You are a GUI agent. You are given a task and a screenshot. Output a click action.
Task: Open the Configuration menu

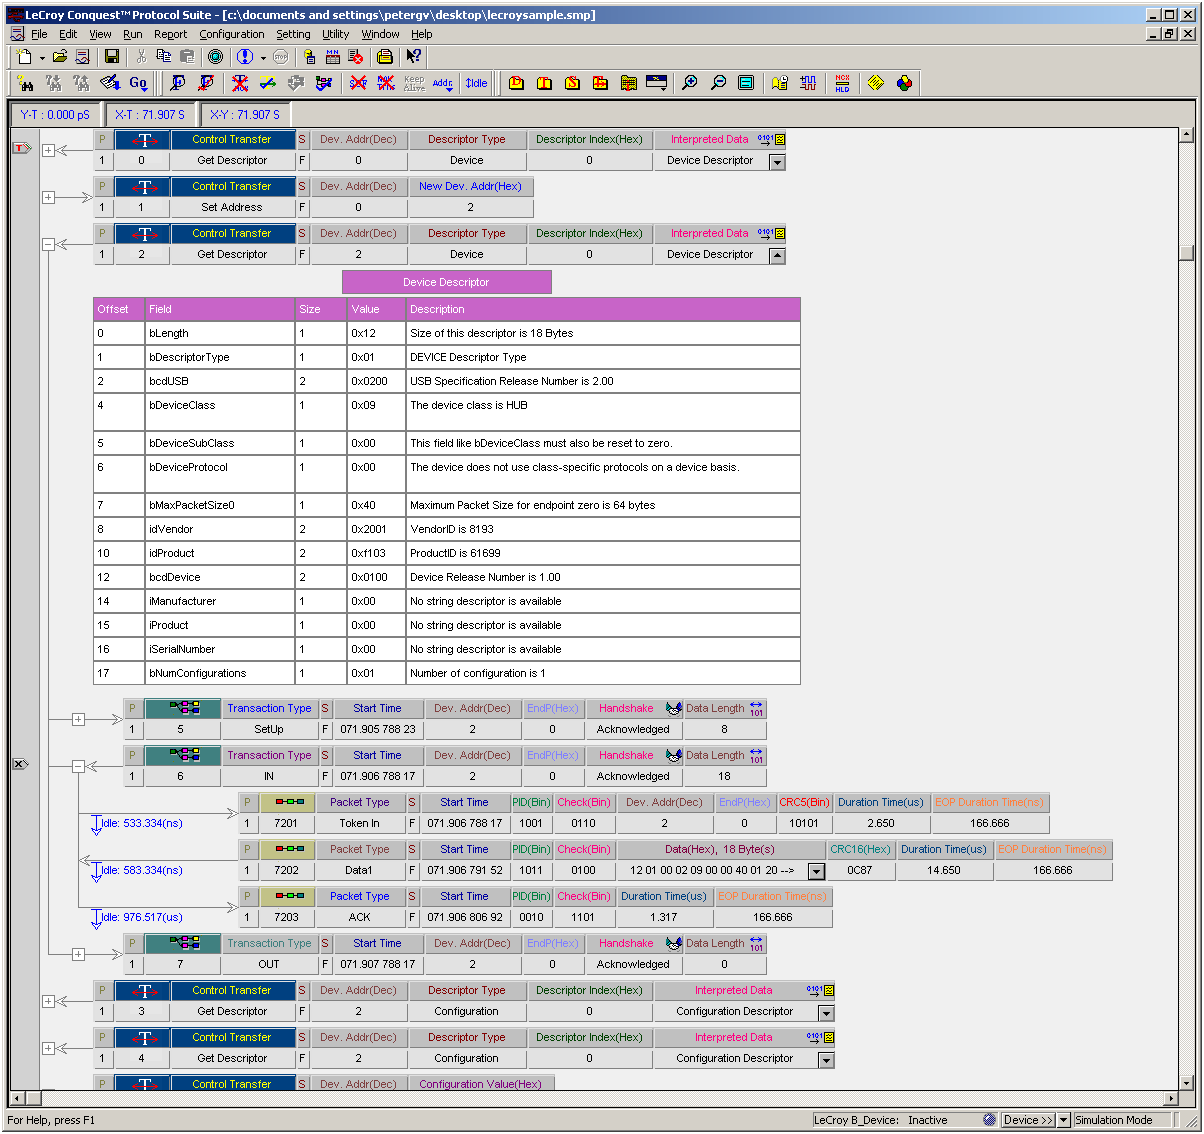[x=232, y=34]
